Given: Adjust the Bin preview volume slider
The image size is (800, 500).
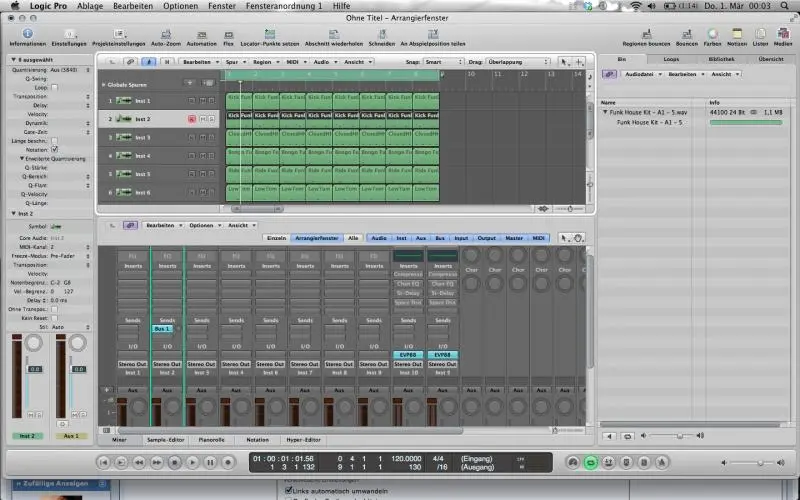Looking at the screenshot, I should (680, 436).
